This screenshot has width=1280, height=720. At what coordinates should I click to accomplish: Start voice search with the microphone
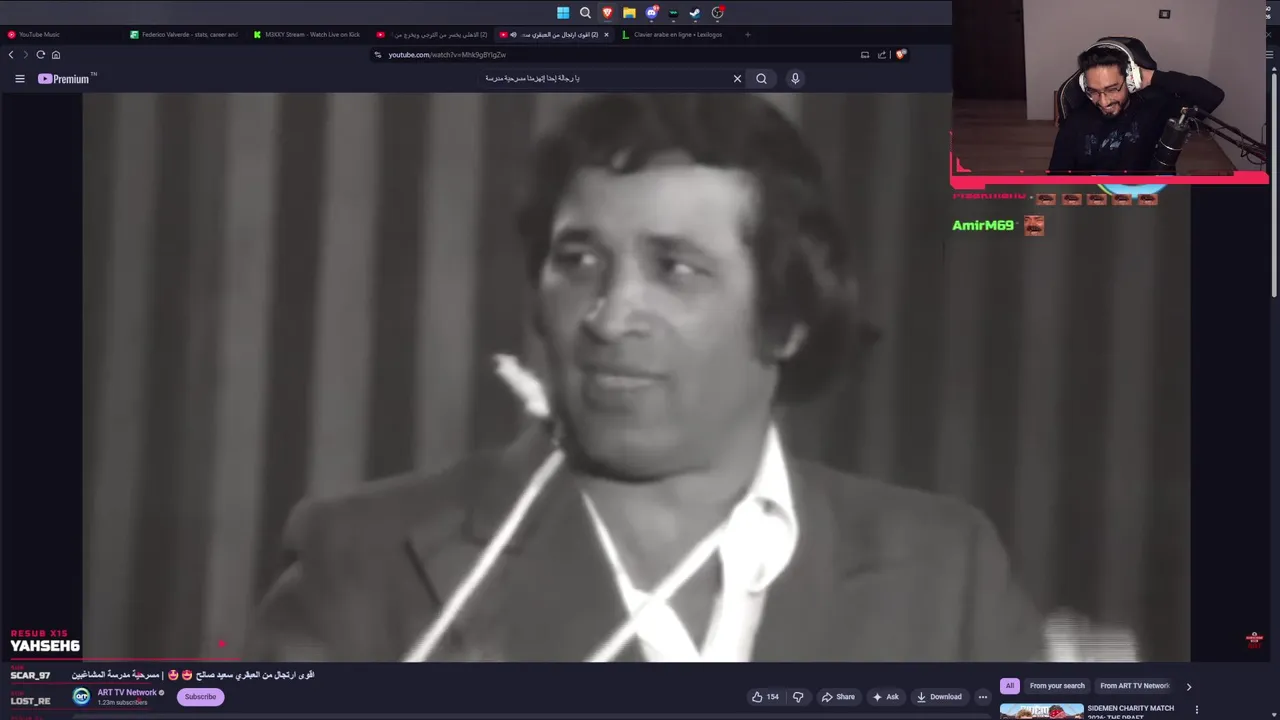(795, 79)
